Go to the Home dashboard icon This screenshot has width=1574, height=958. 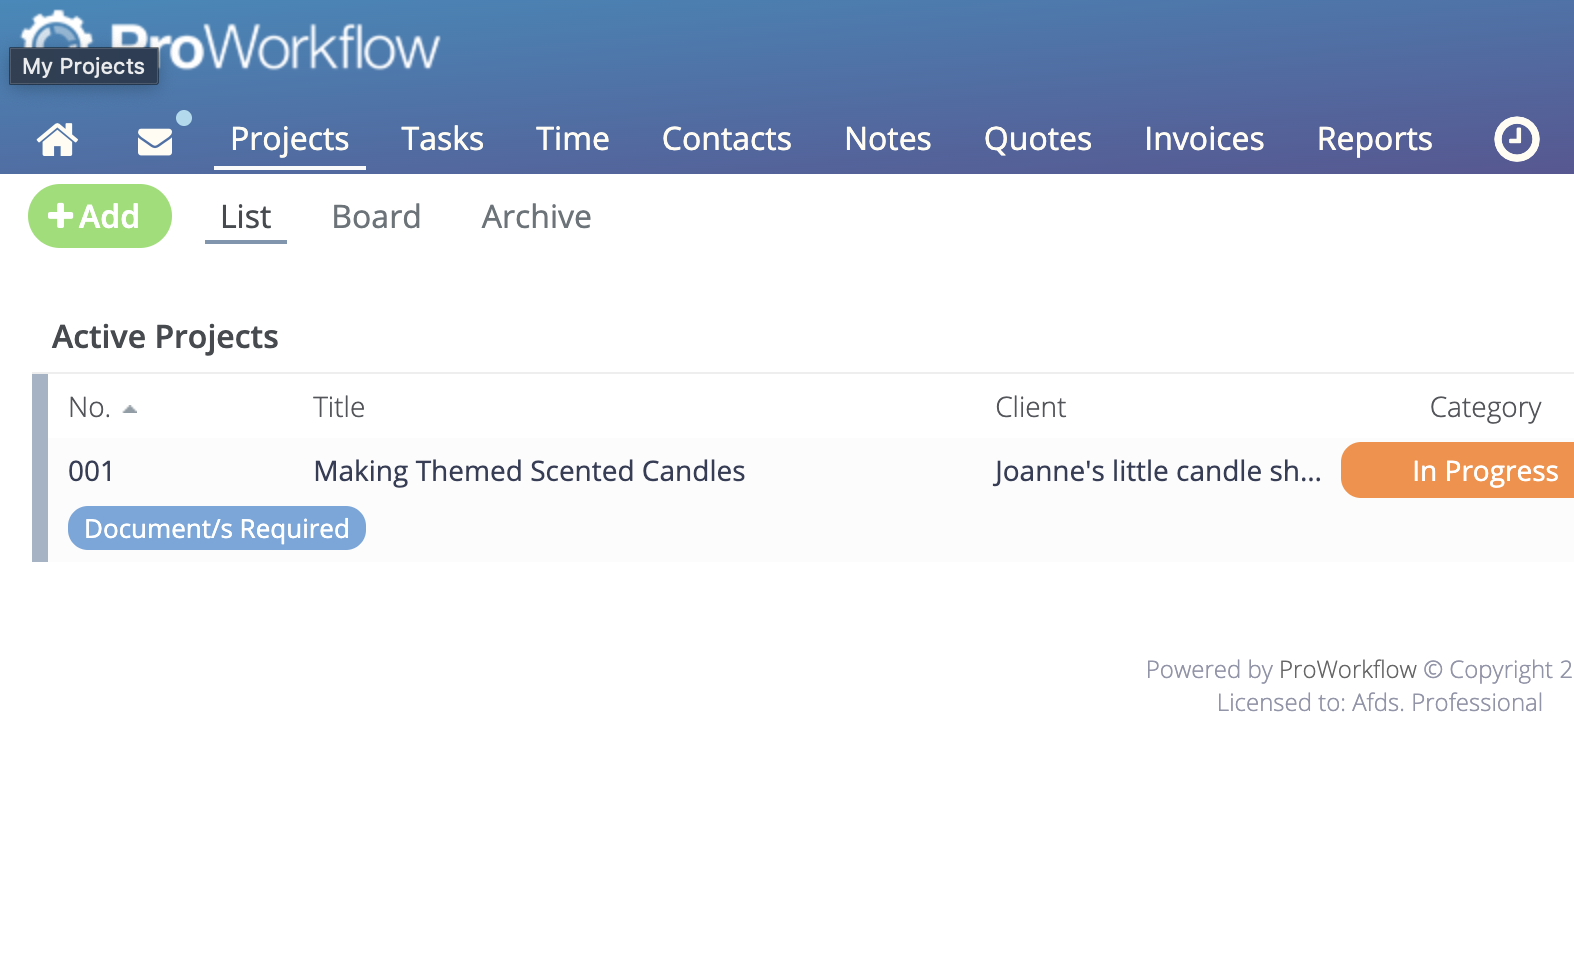(57, 139)
